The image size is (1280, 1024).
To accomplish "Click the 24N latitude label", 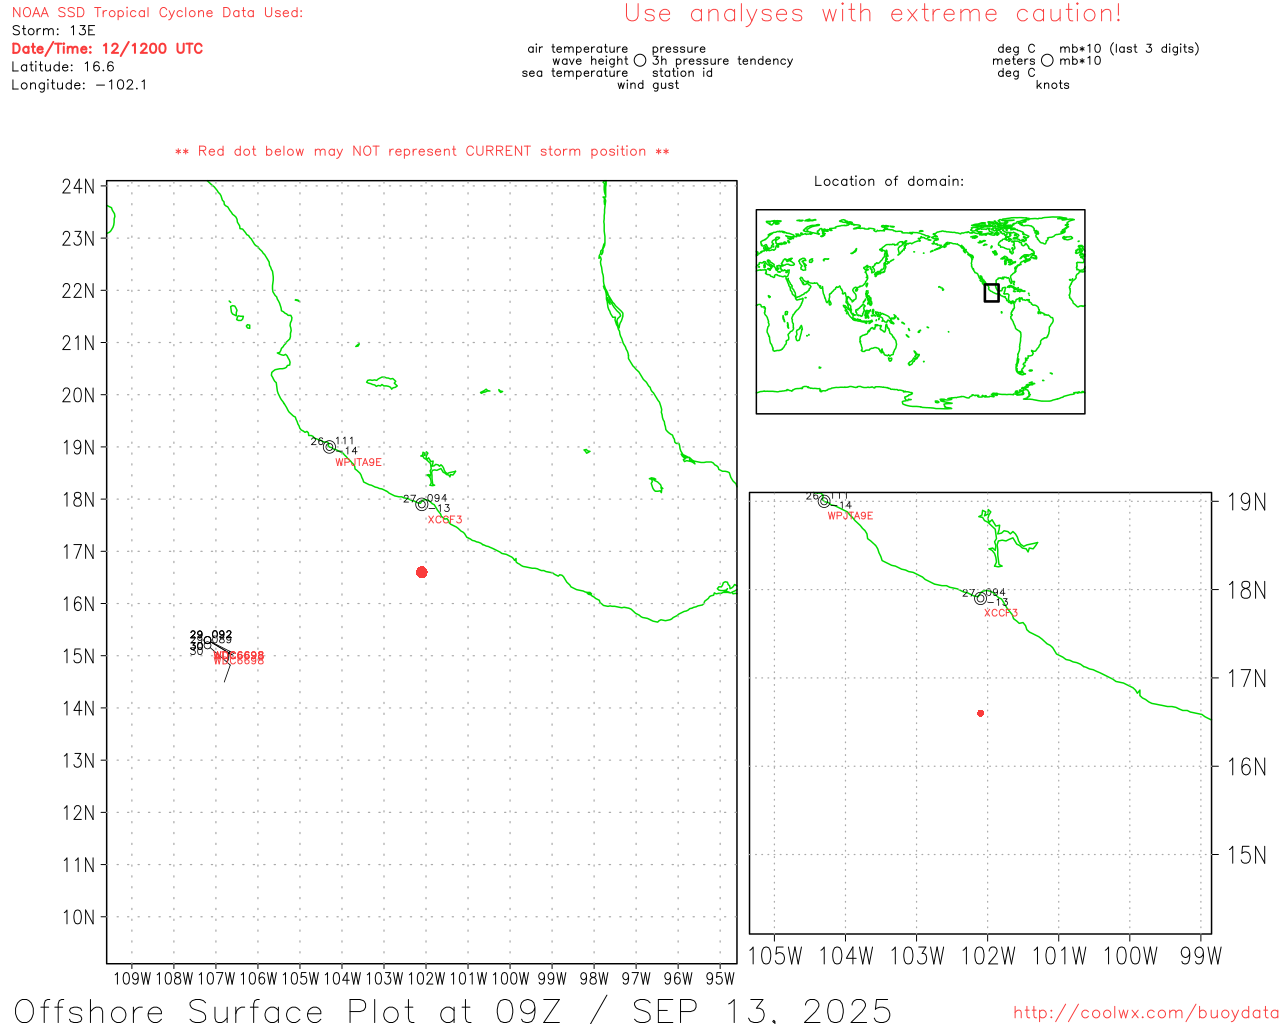I will point(78,187).
